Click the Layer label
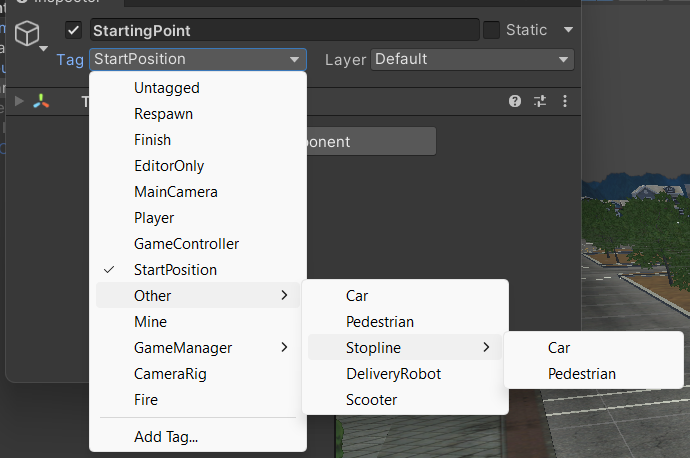Image resolution: width=690 pixels, height=458 pixels. click(x=345, y=60)
